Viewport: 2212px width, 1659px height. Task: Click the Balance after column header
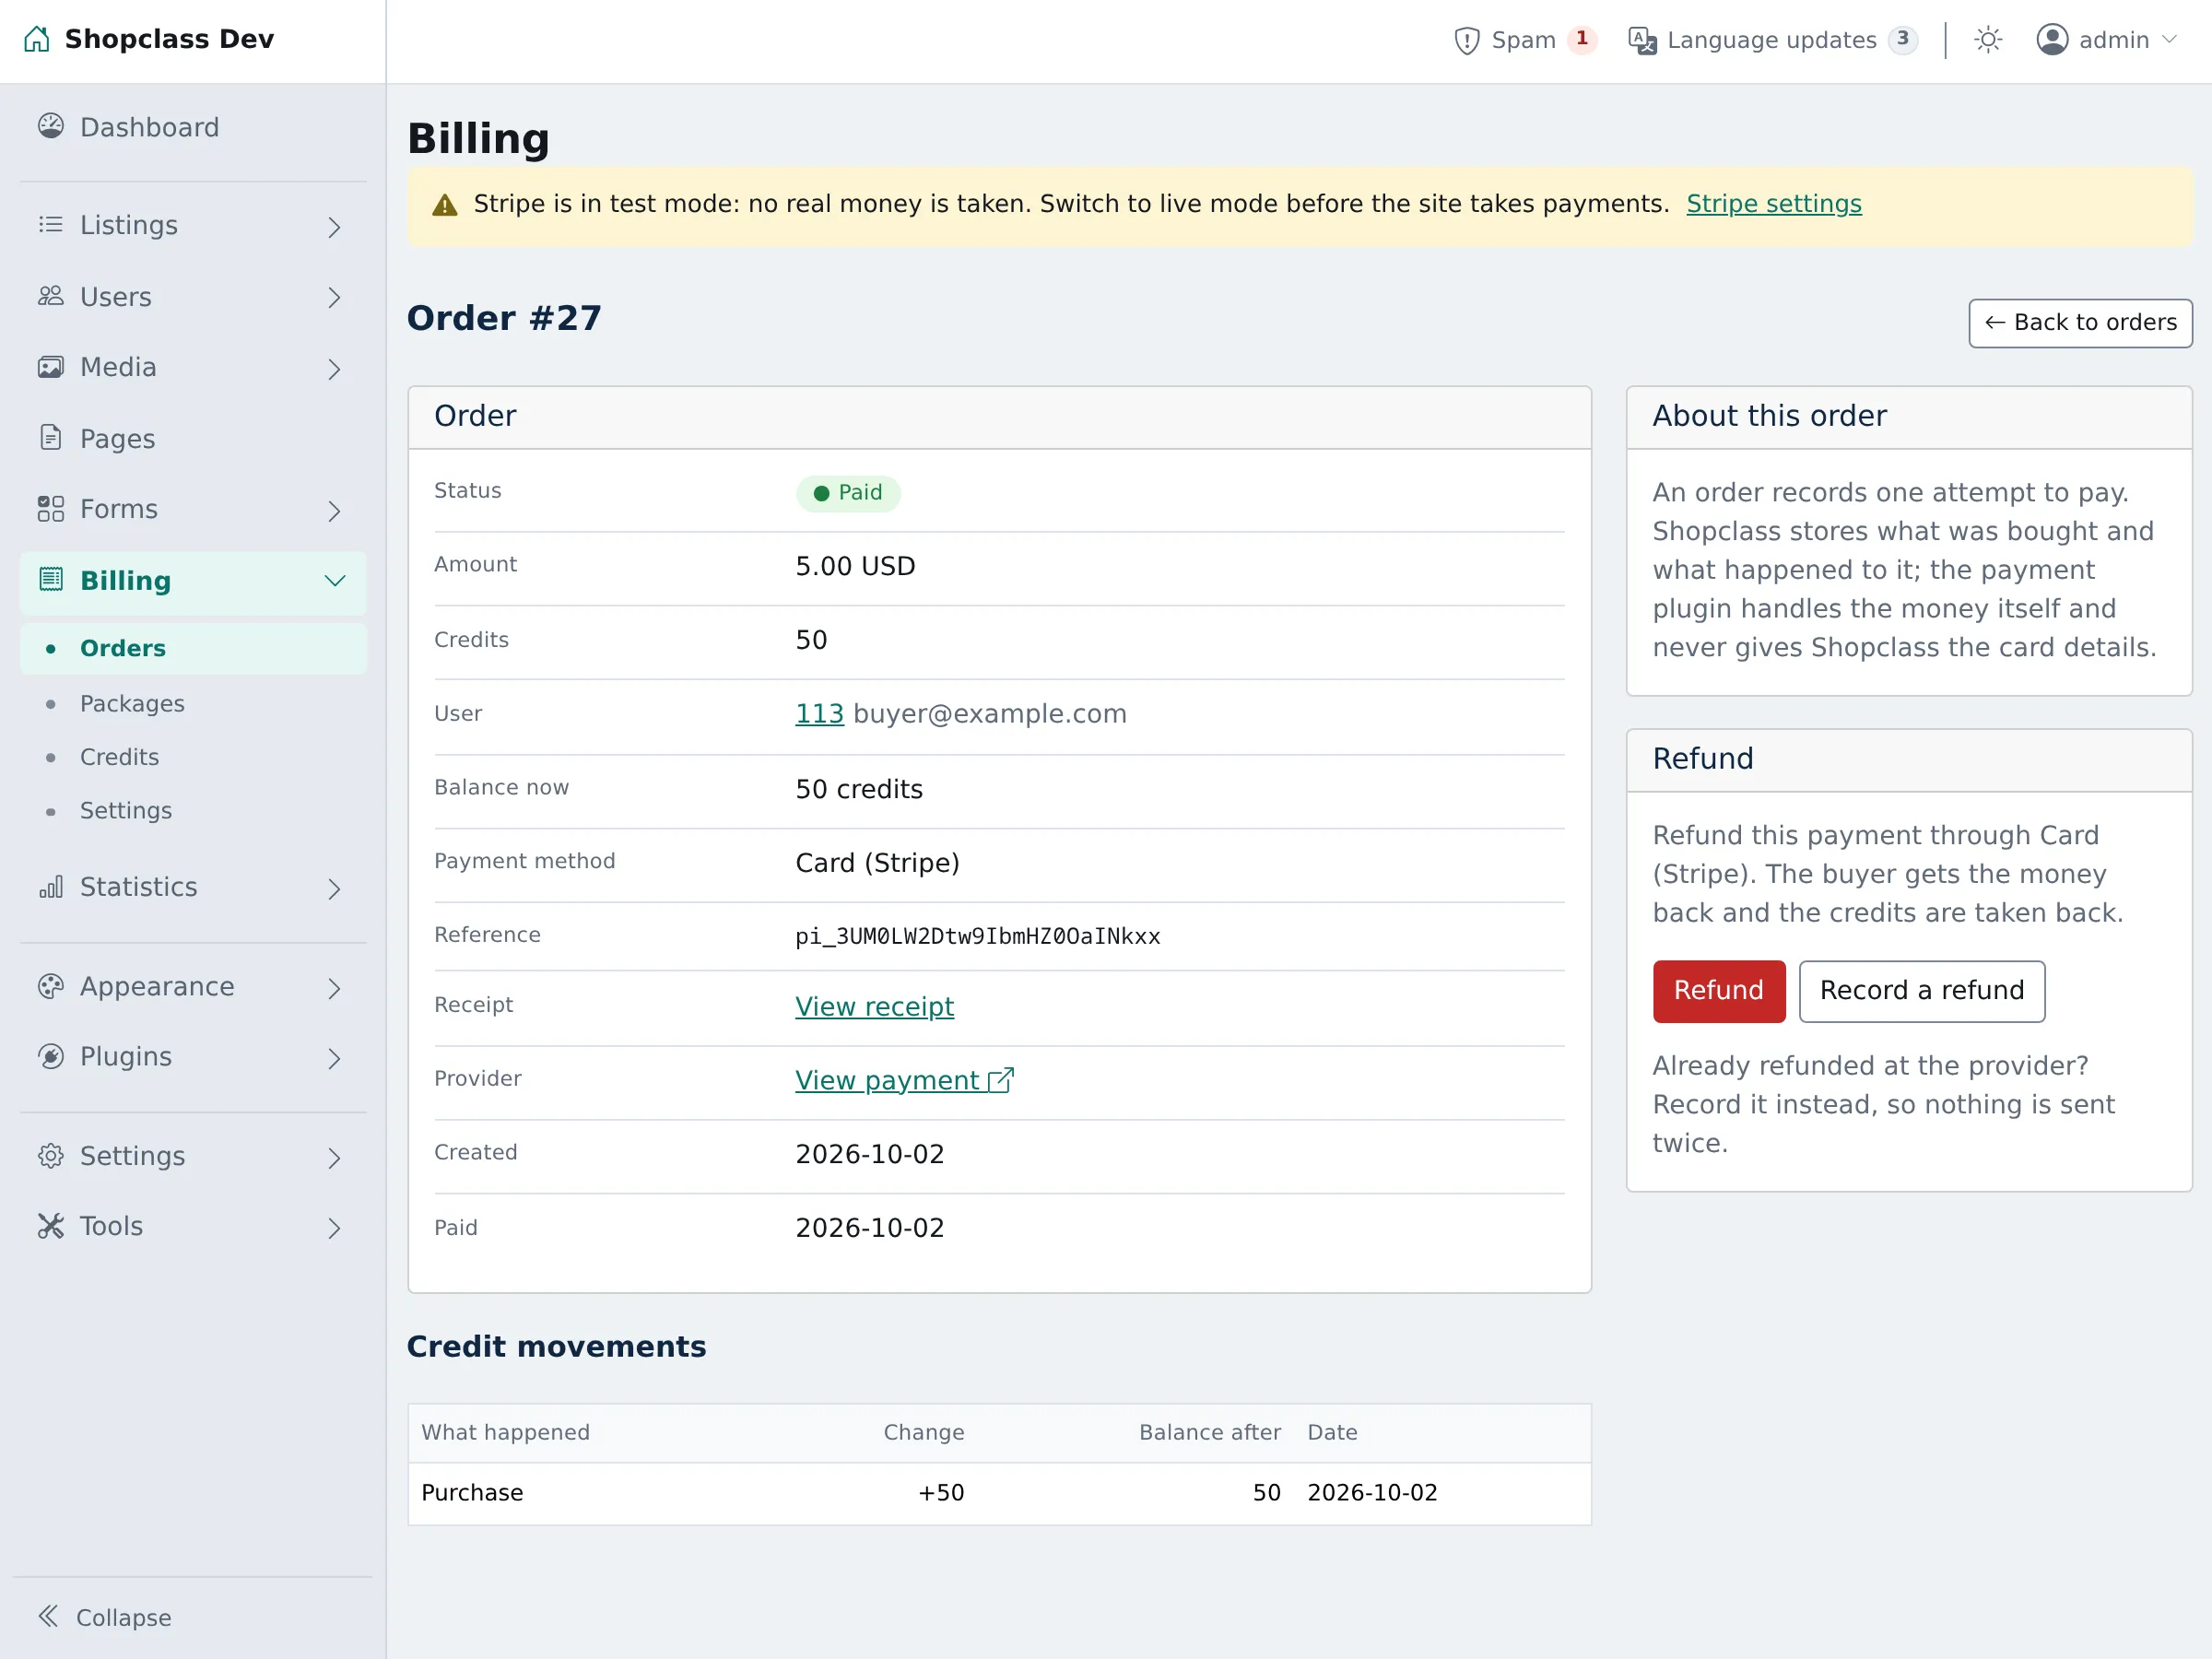click(1209, 1432)
